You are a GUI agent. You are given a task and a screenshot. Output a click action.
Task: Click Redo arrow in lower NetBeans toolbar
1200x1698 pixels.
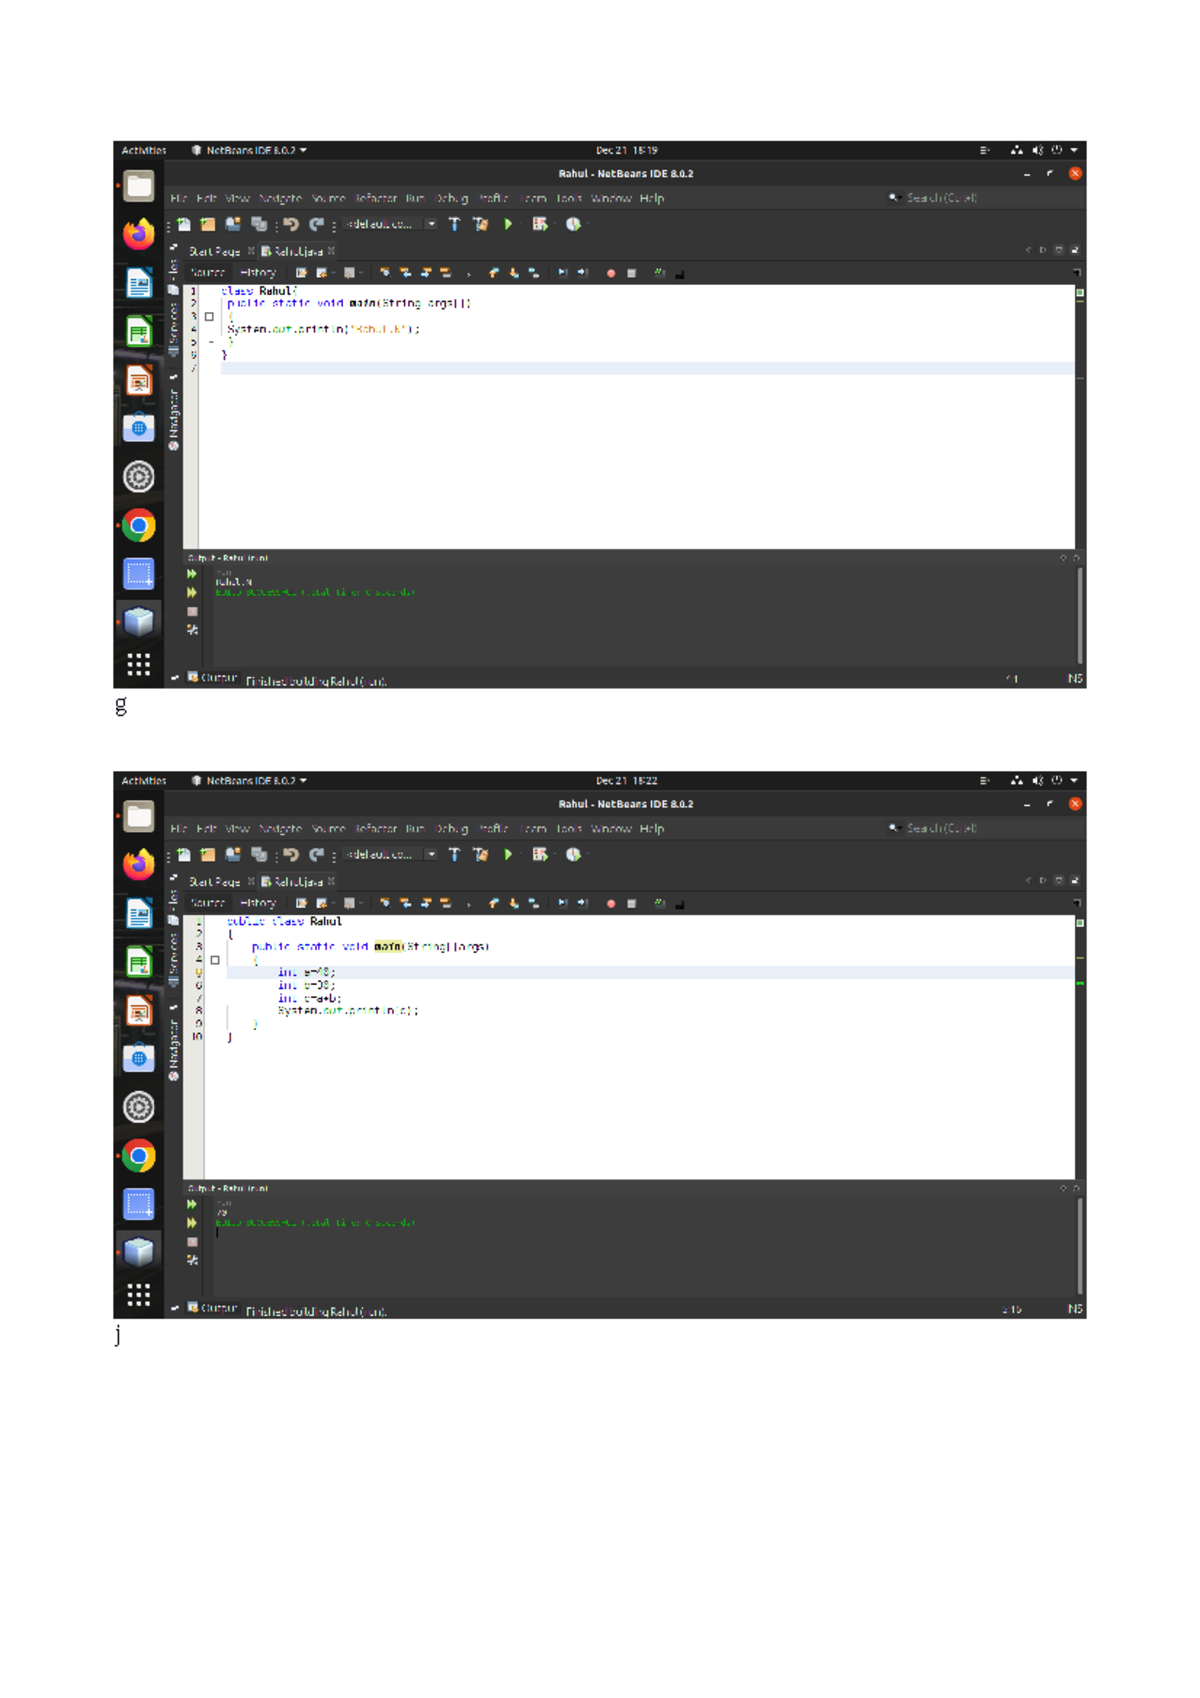[x=316, y=855]
